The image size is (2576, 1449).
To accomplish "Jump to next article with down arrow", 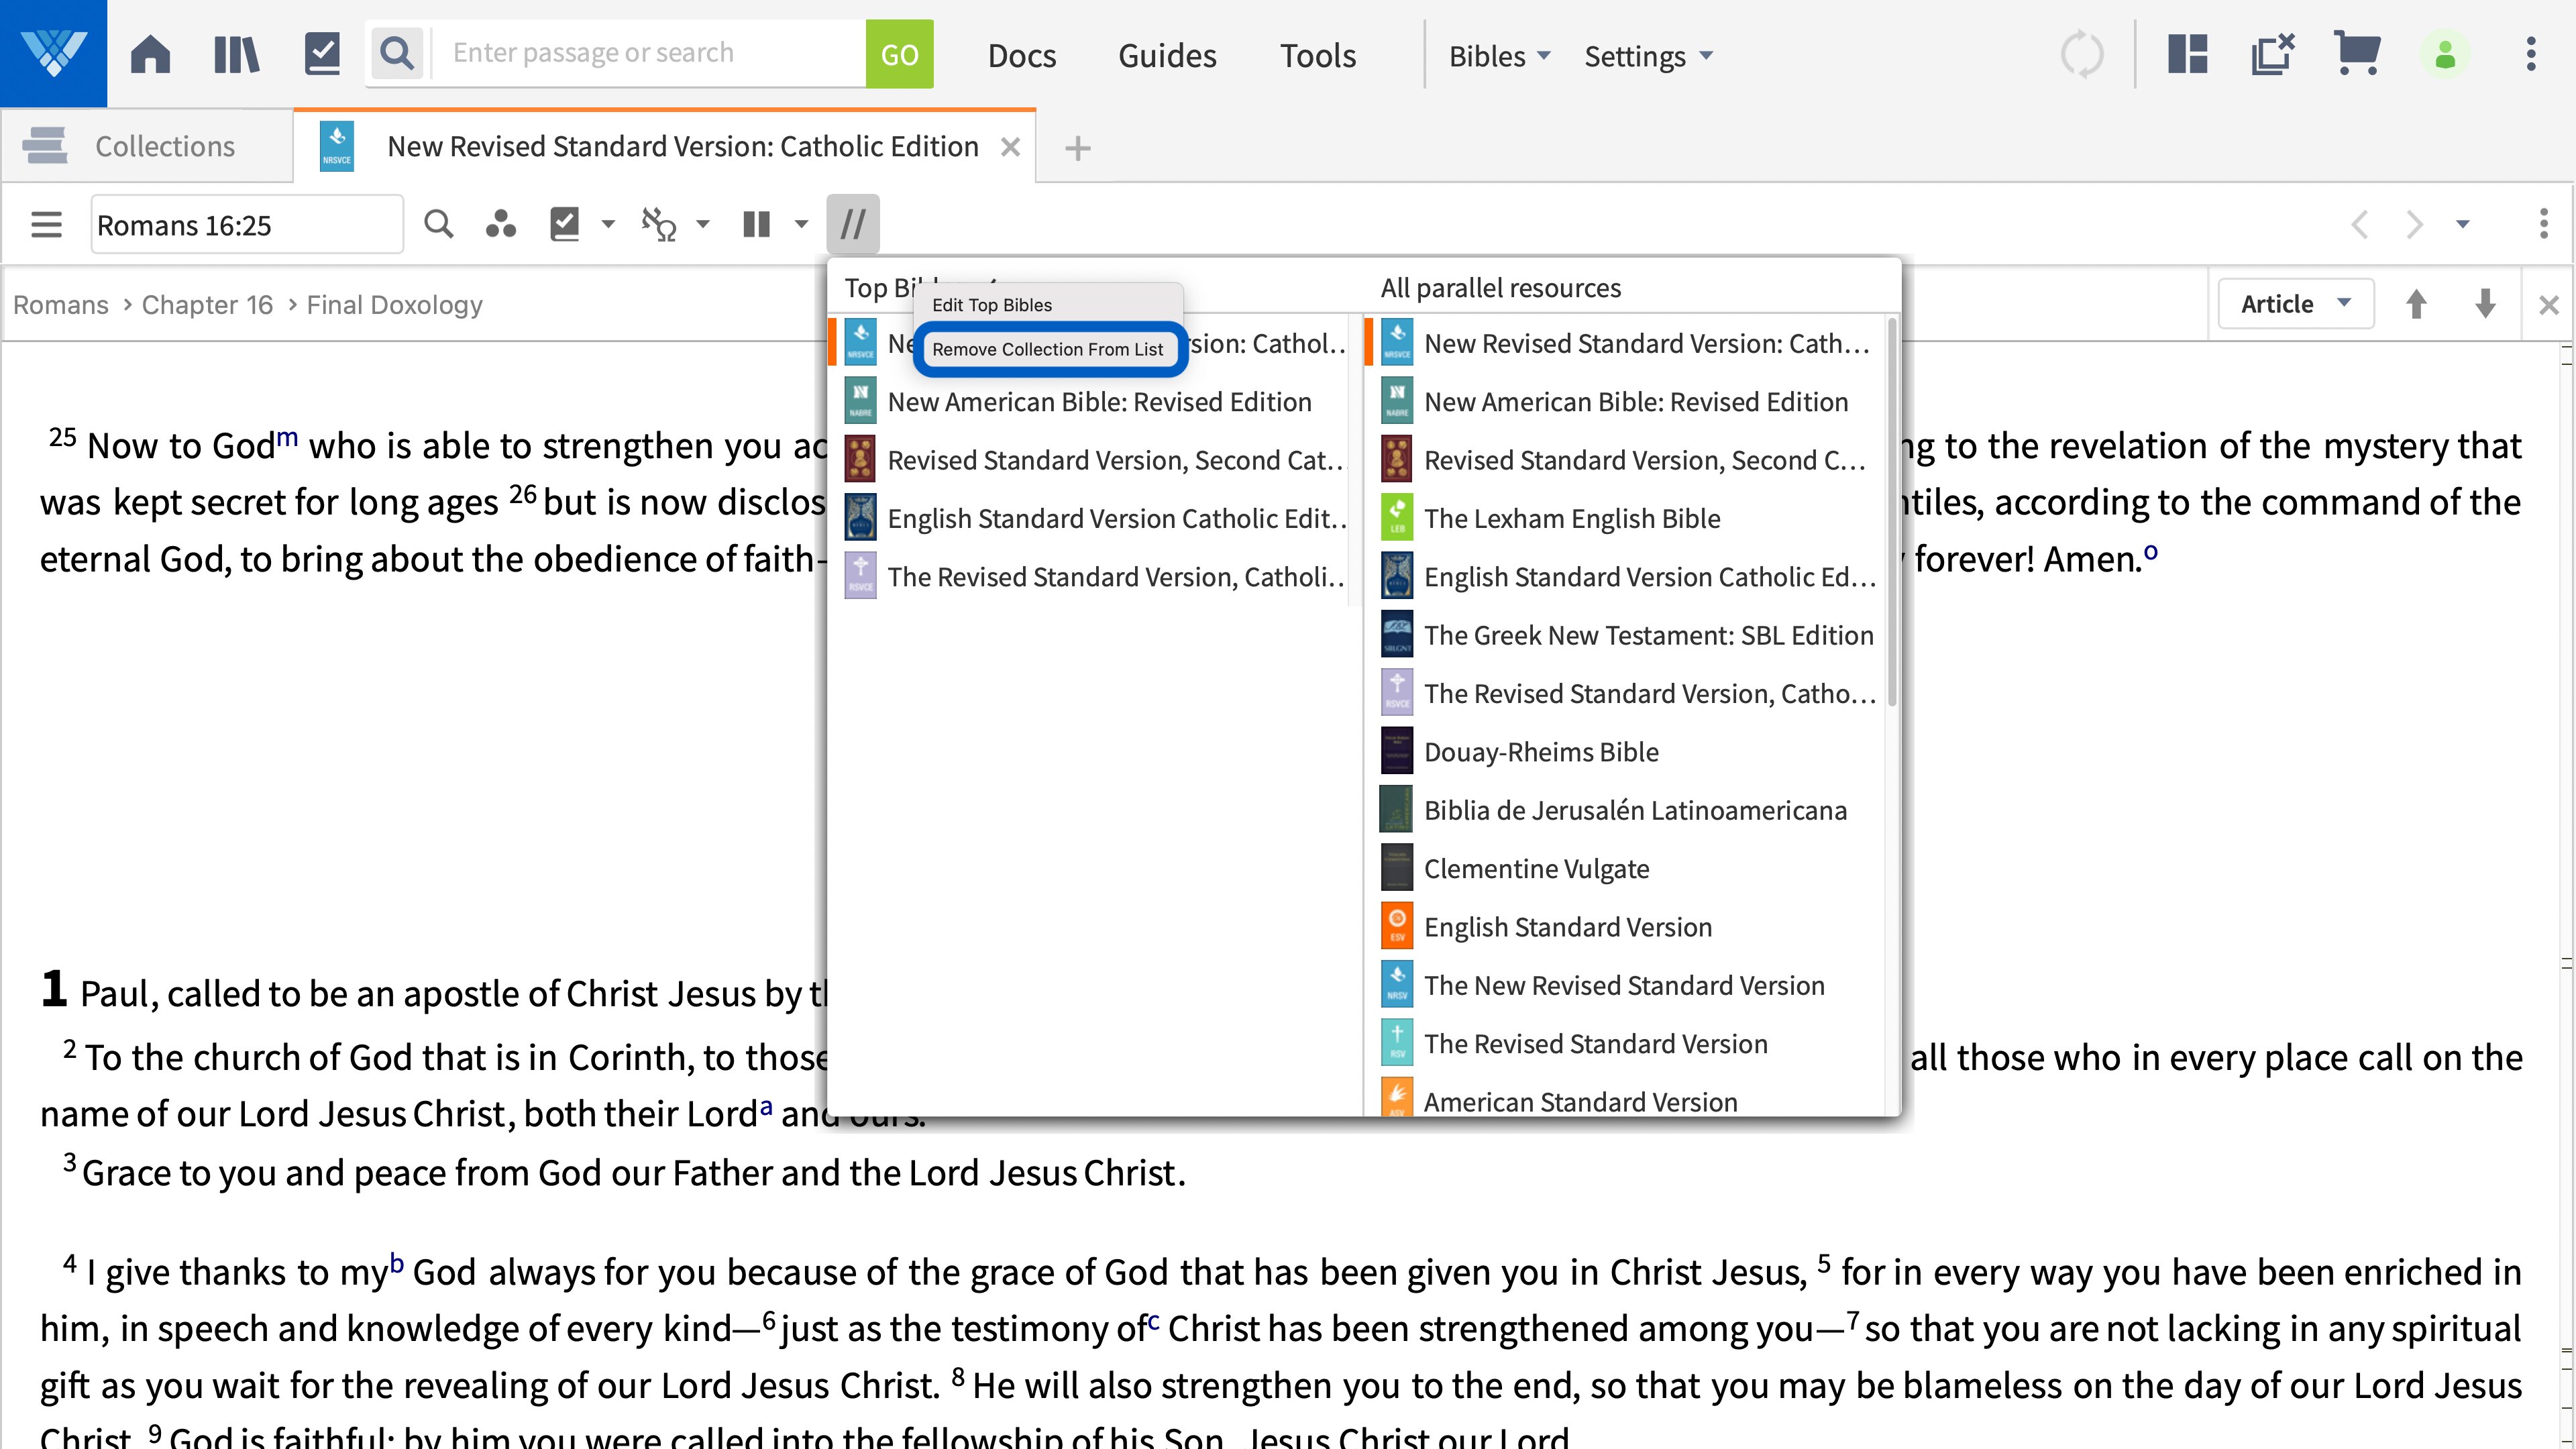I will point(2485,304).
